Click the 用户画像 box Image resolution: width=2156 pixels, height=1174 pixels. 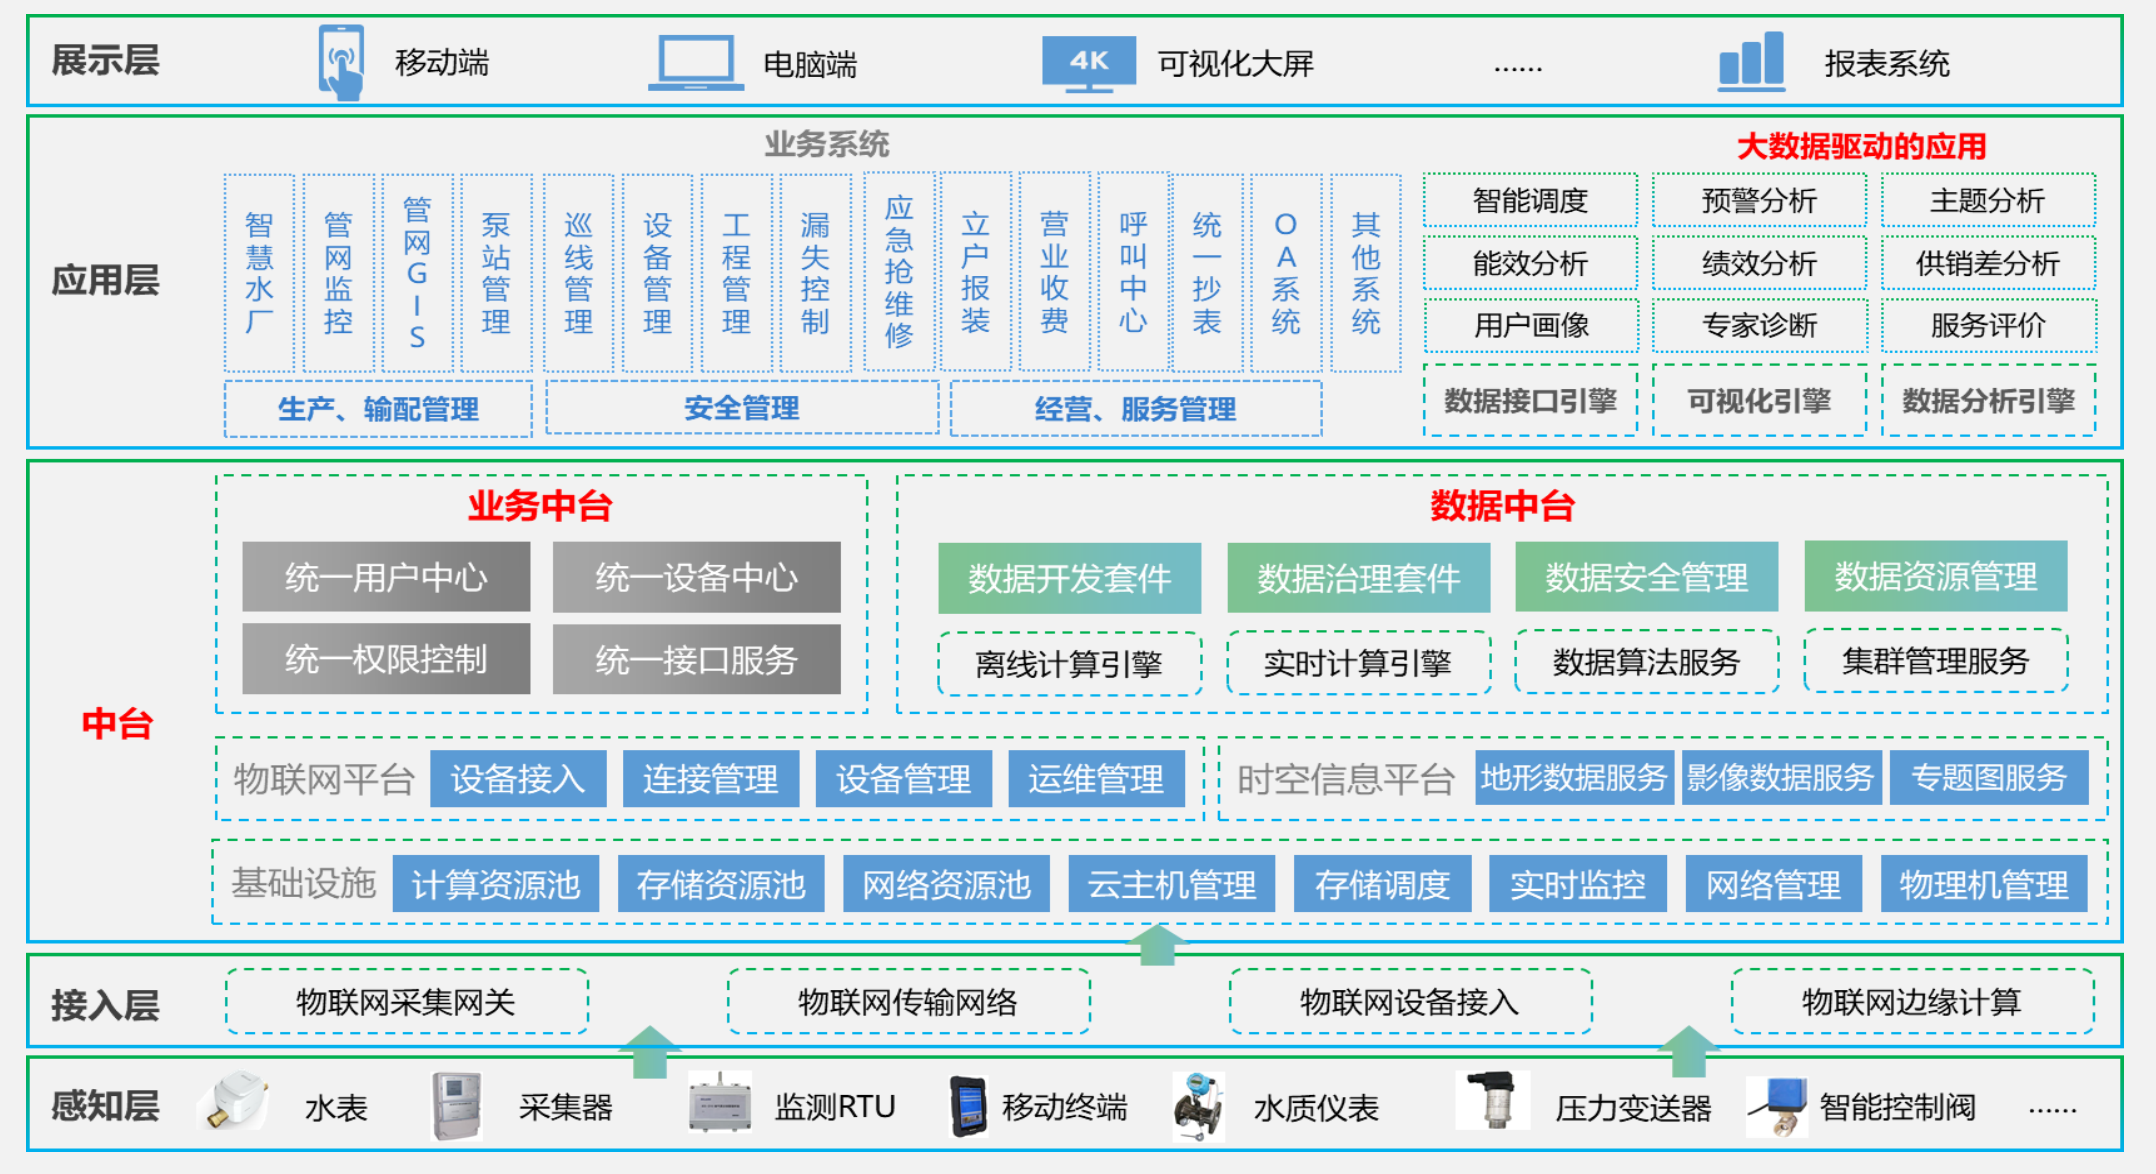(x=1531, y=325)
